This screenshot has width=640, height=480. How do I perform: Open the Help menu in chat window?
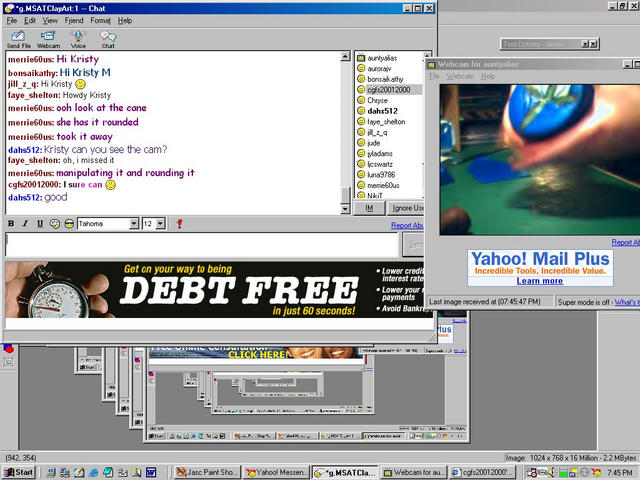click(x=125, y=20)
